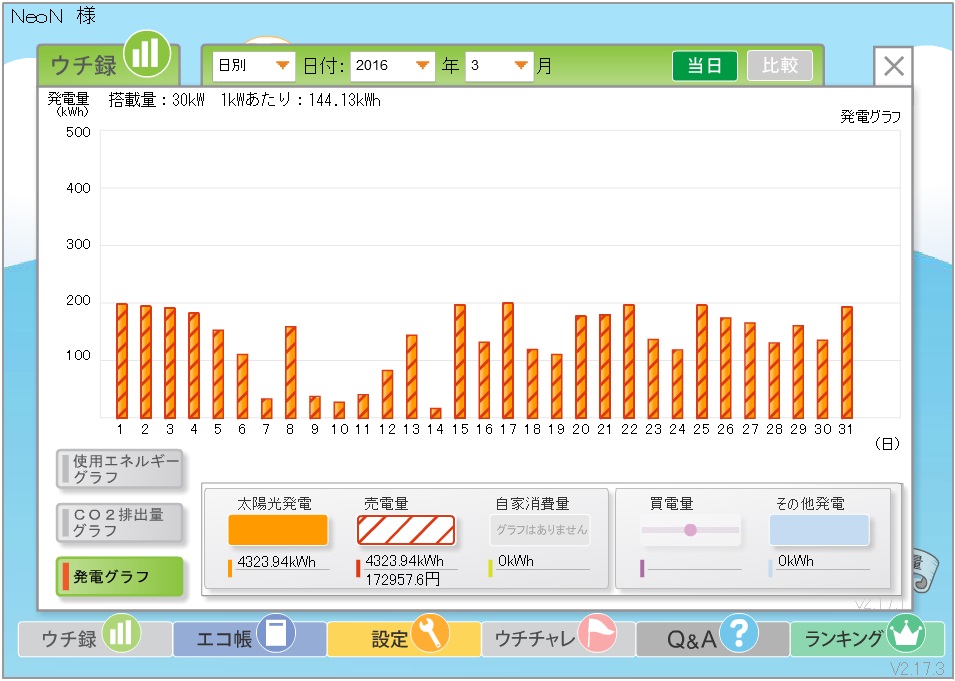Click the green chart icon in bottom ウチ録
The width and height of the screenshot is (955, 681).
(x=121, y=633)
